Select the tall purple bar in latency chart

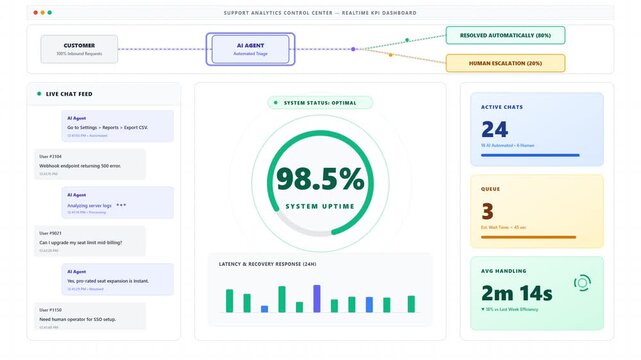coord(317,299)
